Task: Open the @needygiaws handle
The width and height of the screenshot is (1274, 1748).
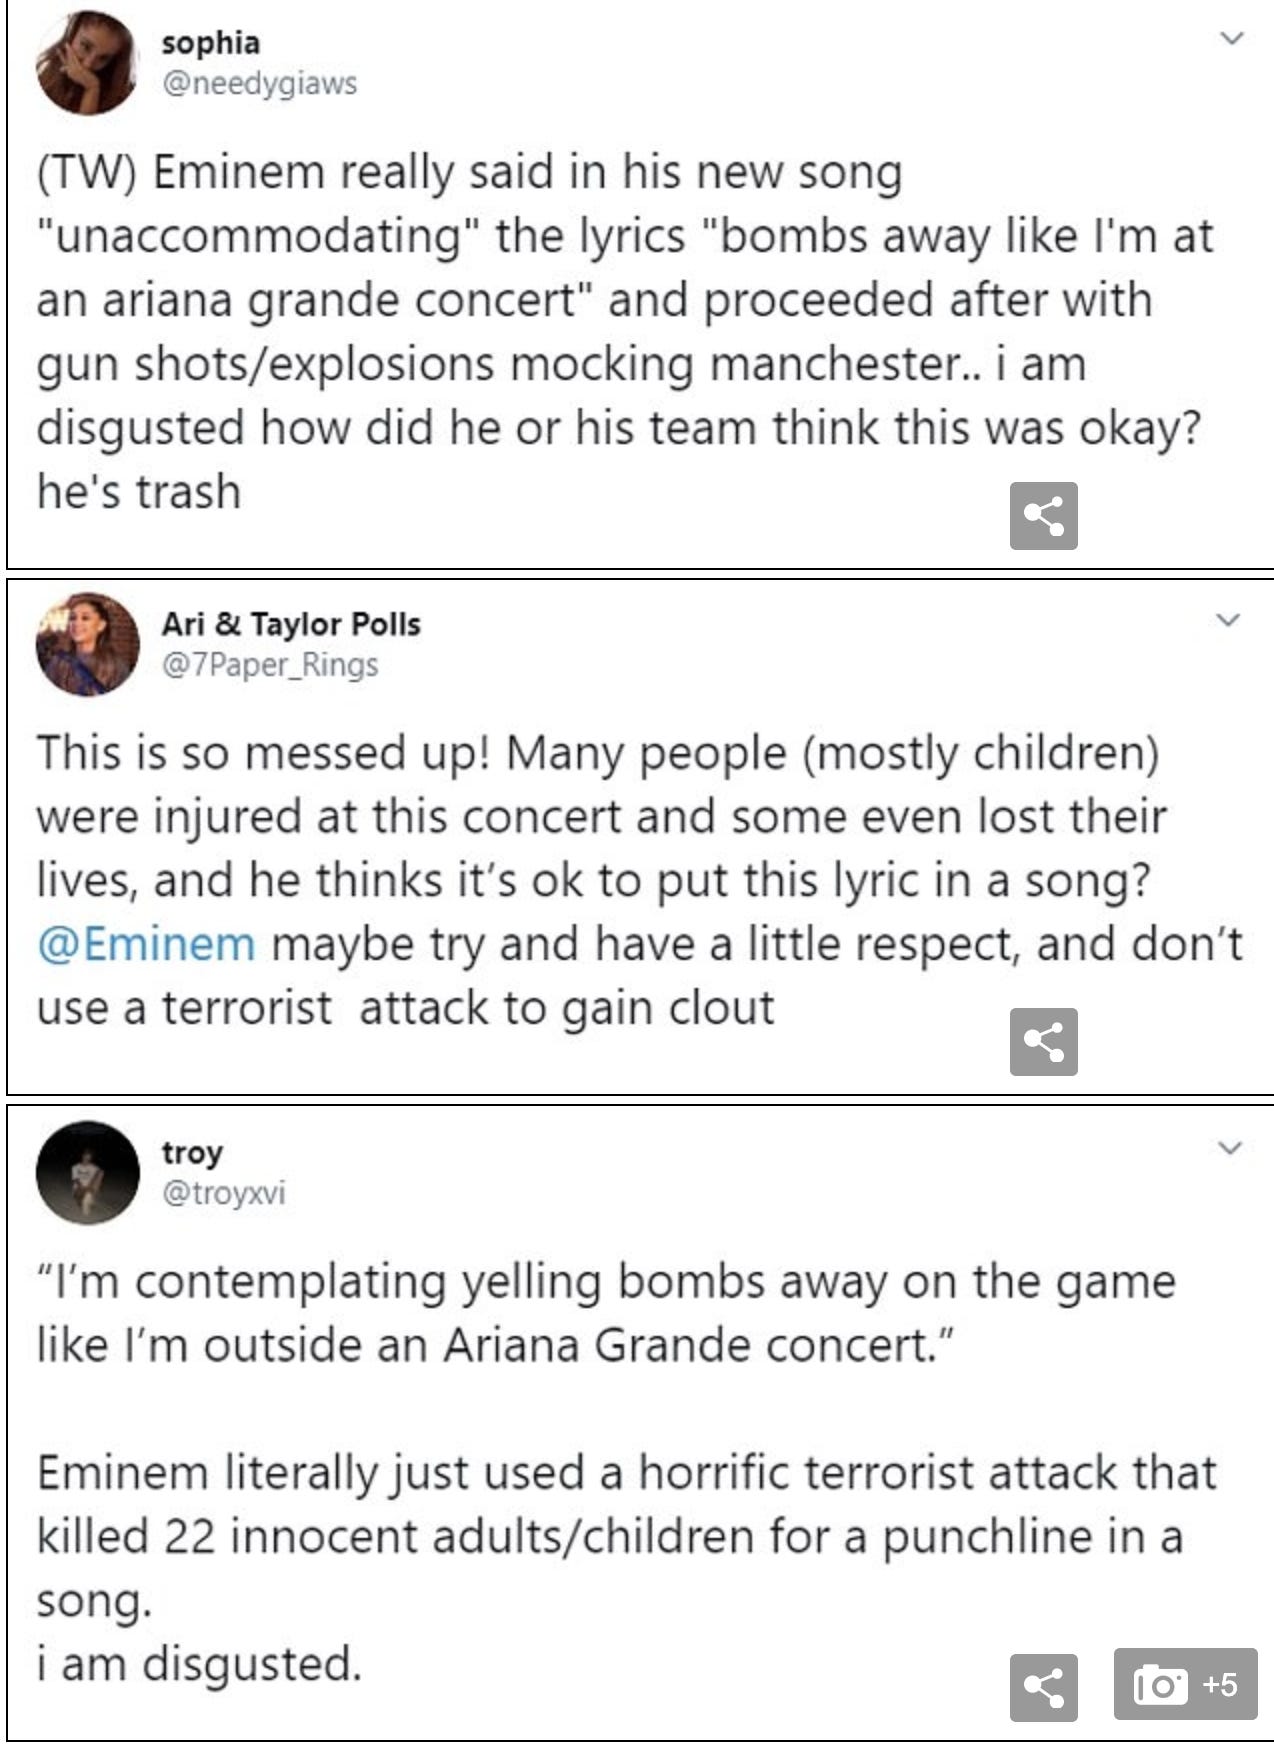Action: (x=259, y=83)
